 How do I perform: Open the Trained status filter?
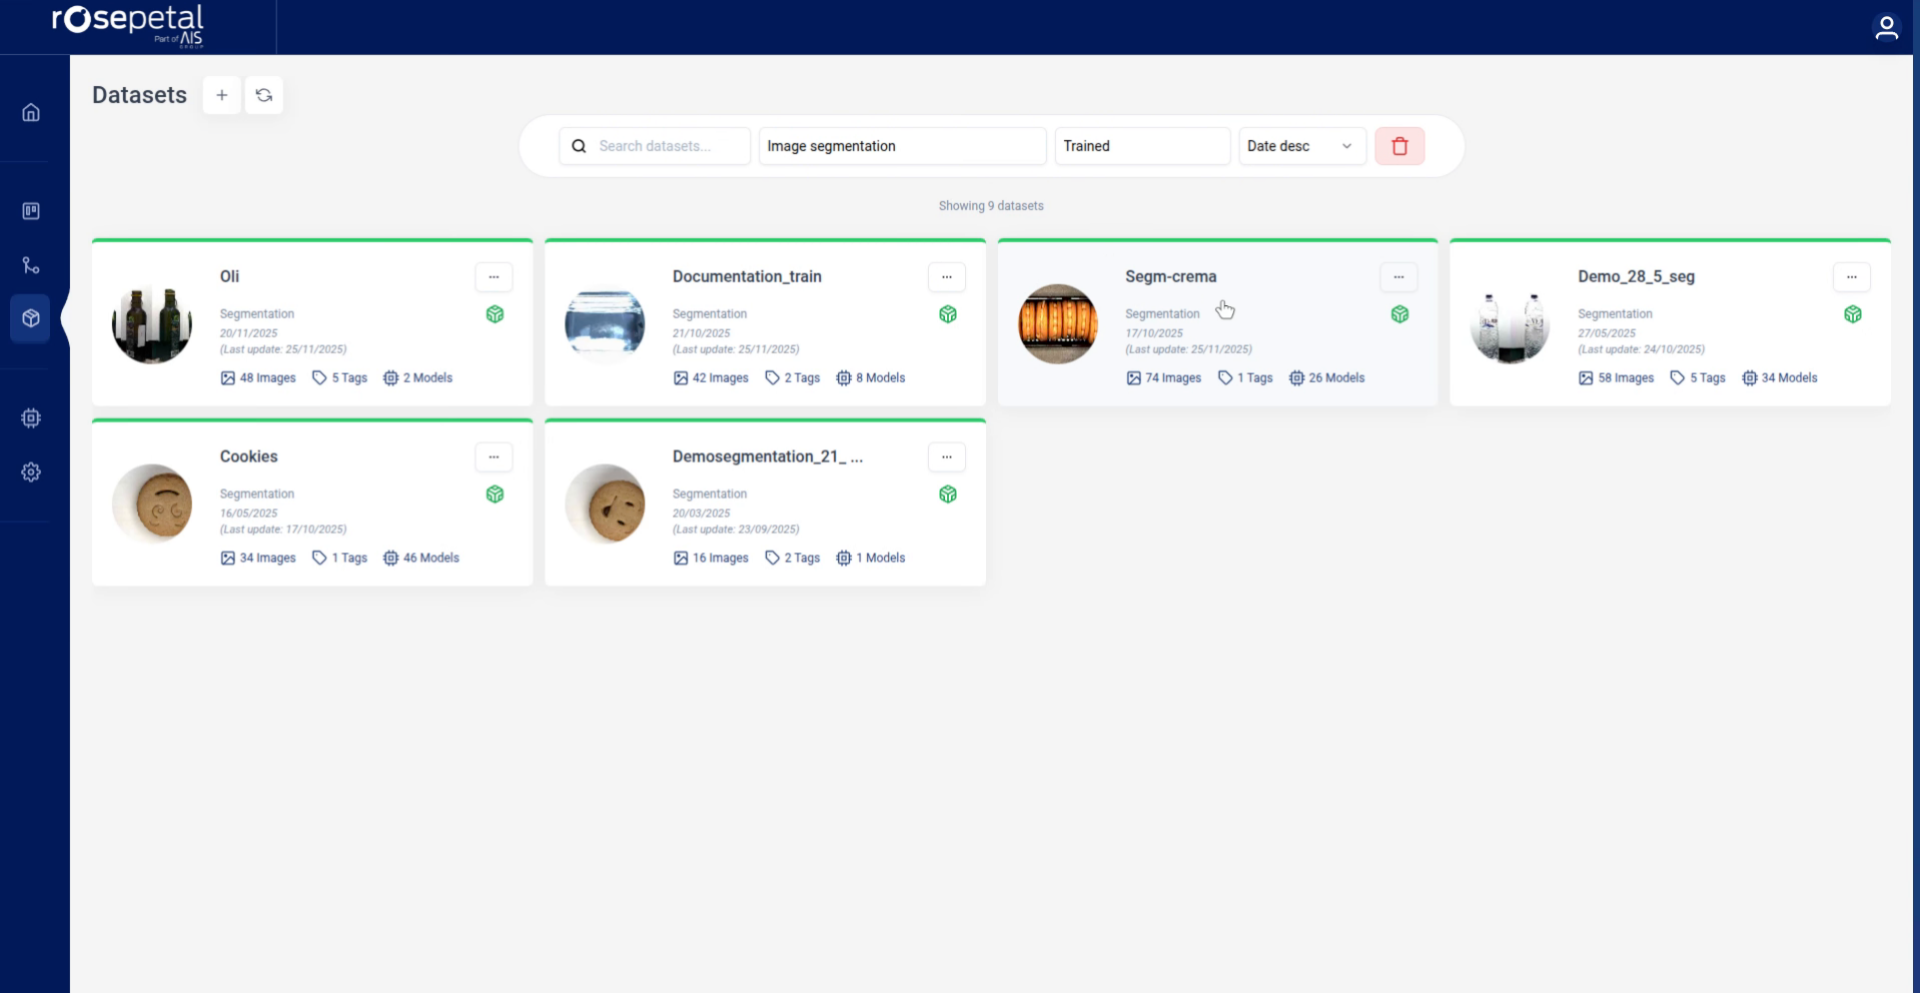(1141, 146)
